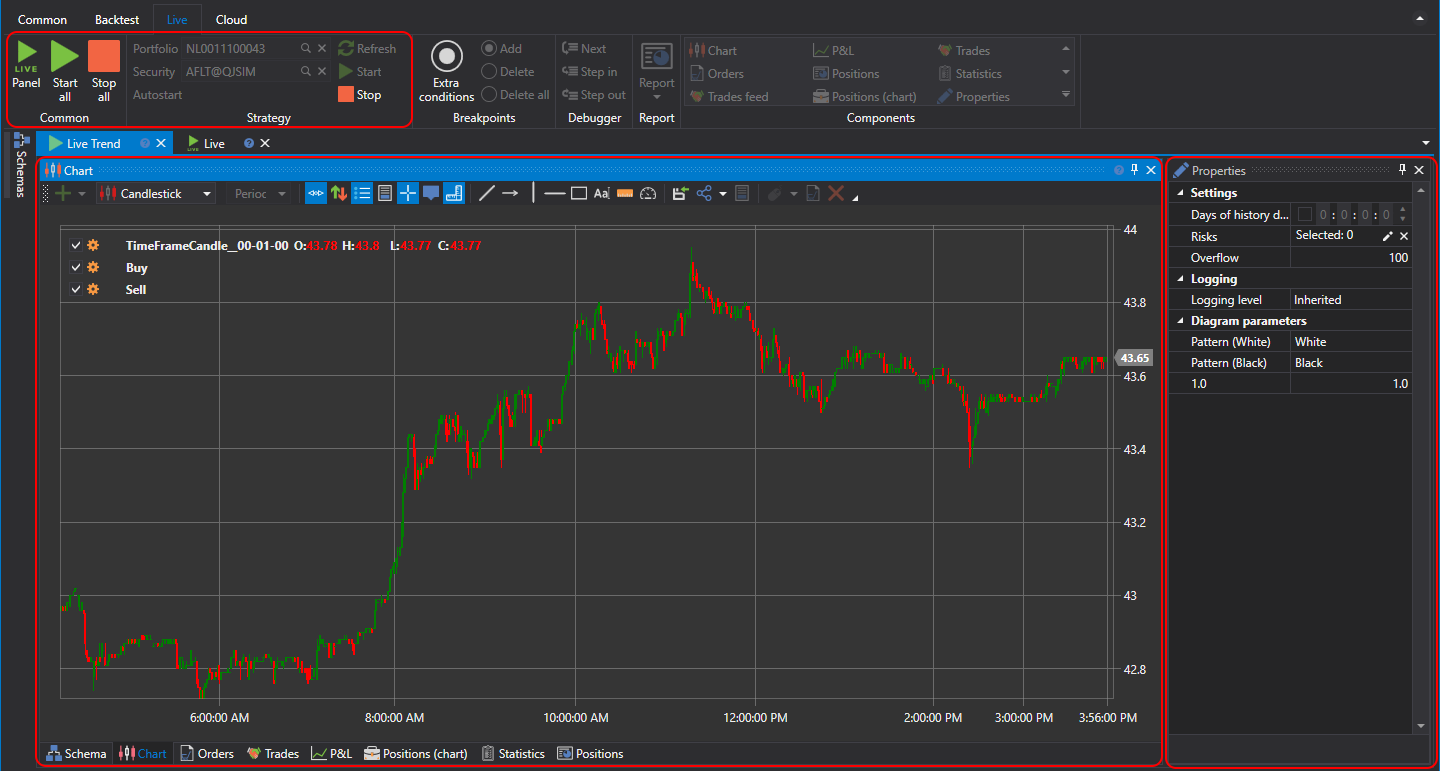The width and height of the screenshot is (1440, 771).
Task: Open settings gear for the Sell element
Action: click(x=93, y=289)
